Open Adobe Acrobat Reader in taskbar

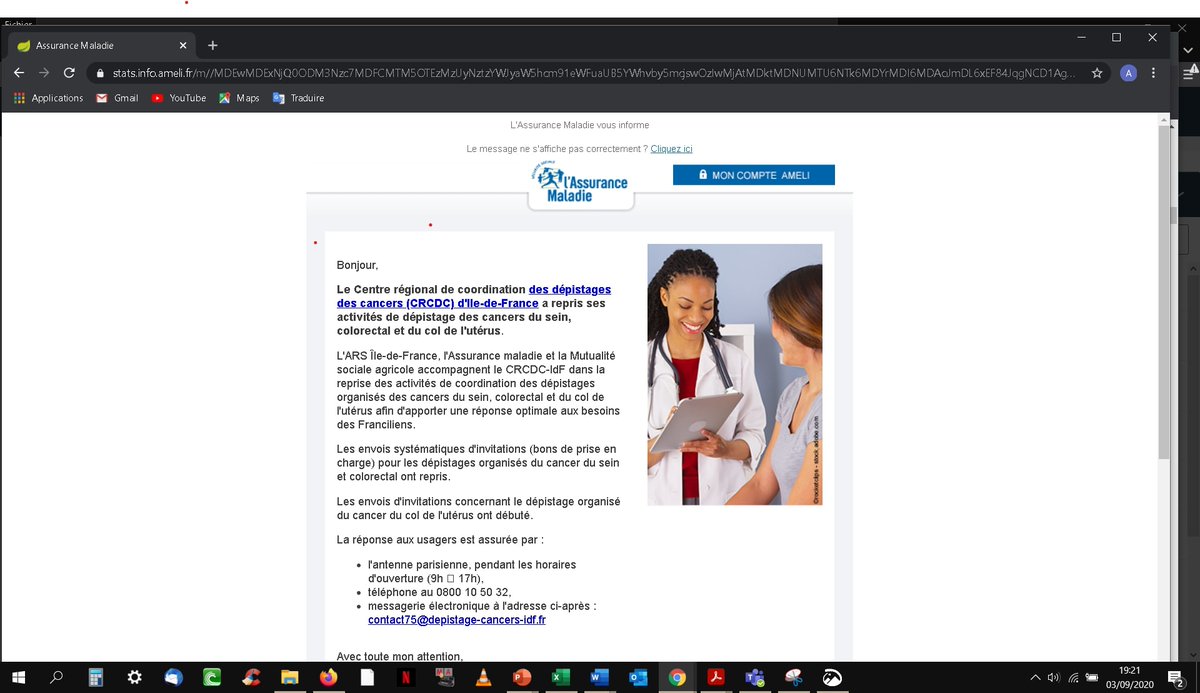715,677
